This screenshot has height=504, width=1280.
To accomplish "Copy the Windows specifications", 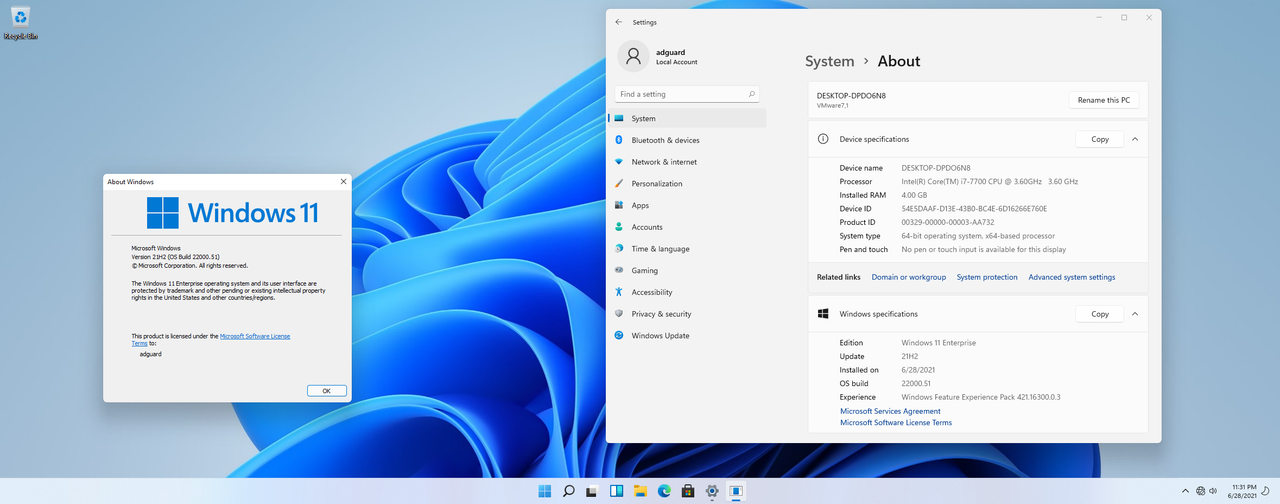I will pyautogui.click(x=1100, y=314).
